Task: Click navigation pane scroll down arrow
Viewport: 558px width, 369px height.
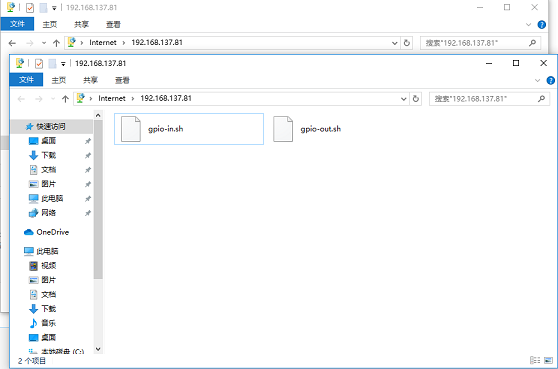Action: [98, 349]
